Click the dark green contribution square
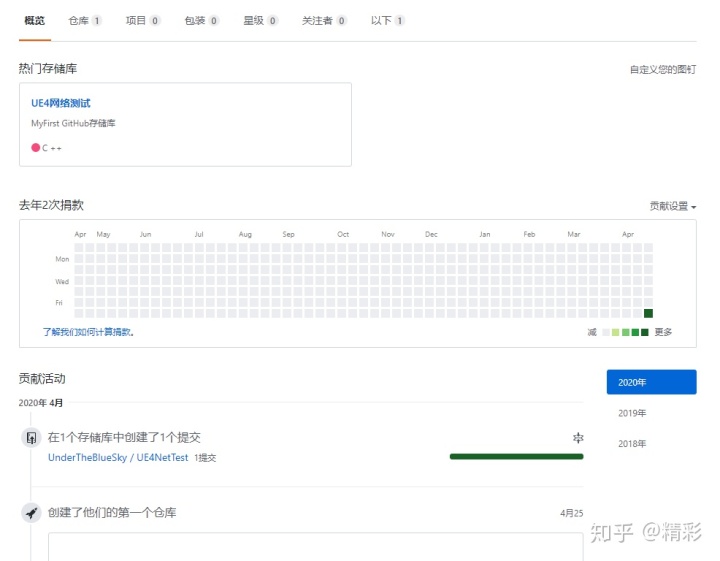Viewport: 720px width, 561px height. (x=648, y=313)
